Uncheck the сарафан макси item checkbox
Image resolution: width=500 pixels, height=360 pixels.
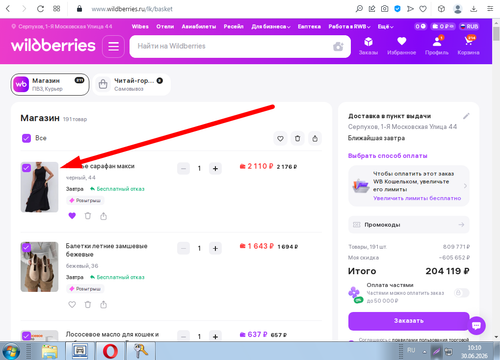point(26,168)
